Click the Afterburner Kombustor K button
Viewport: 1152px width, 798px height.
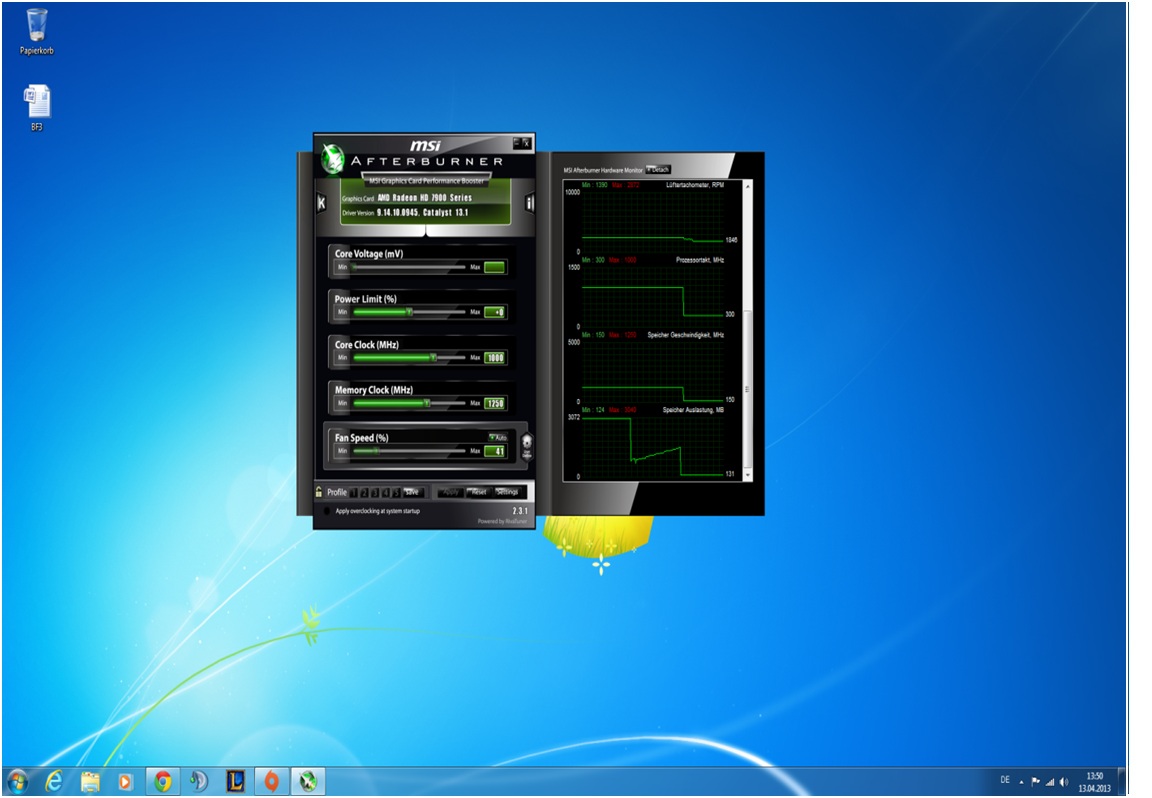point(321,204)
